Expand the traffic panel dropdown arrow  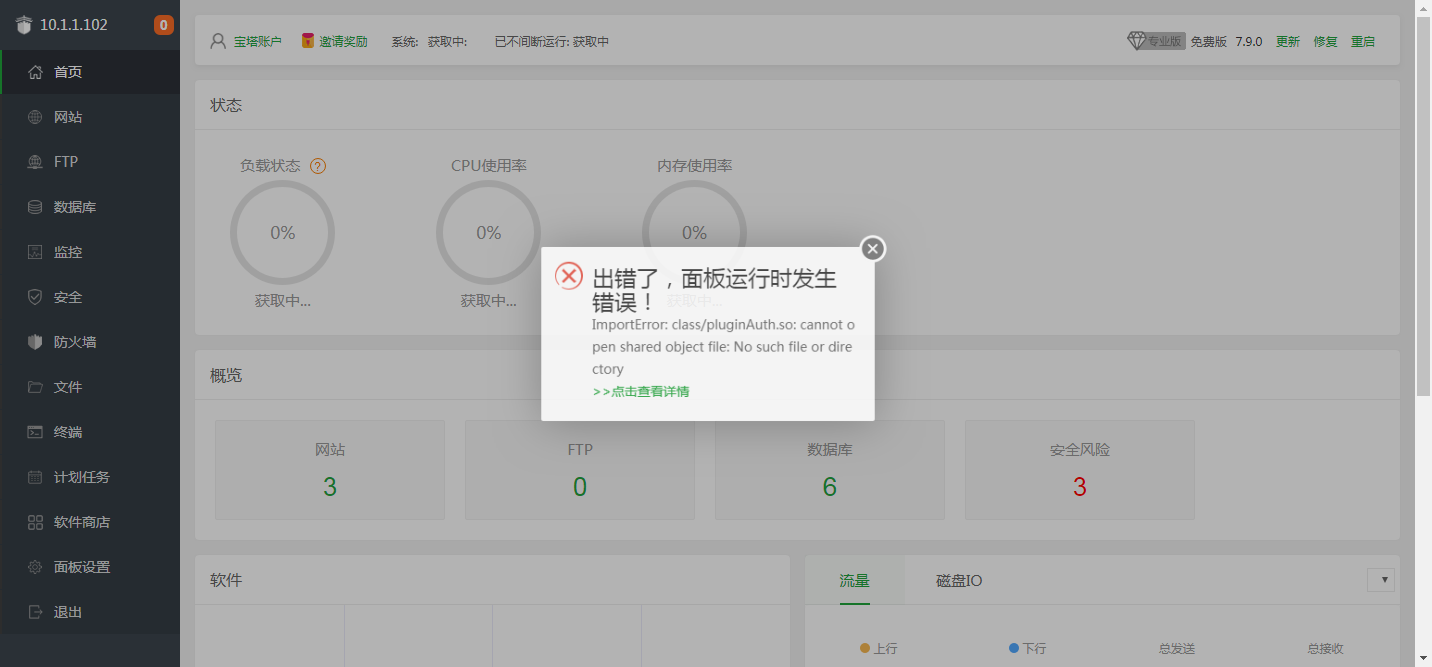coord(1381,580)
